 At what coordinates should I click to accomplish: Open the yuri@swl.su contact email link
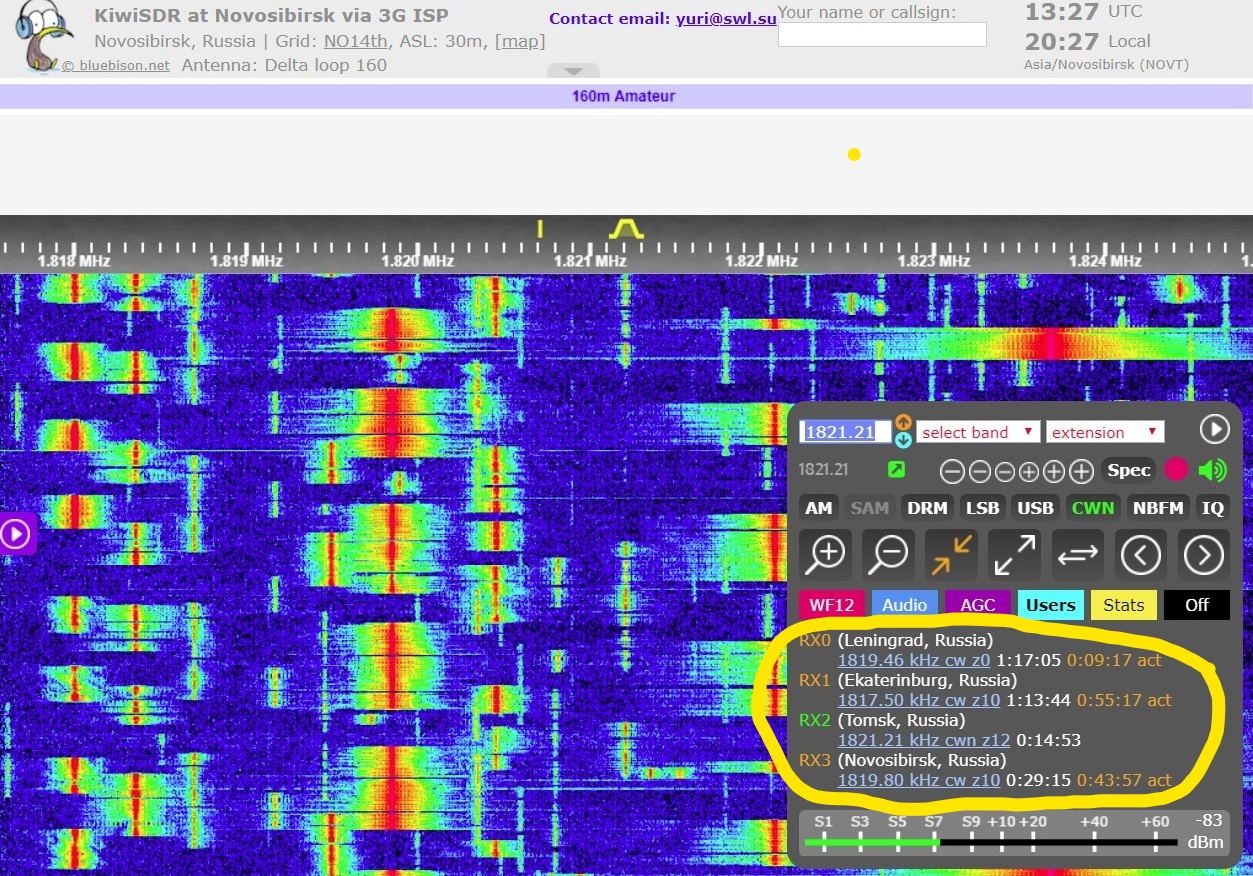click(x=726, y=18)
